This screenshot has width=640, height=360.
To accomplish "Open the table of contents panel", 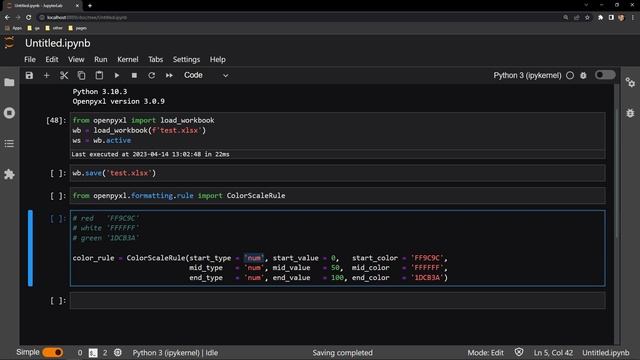I will pyautogui.click(x=9, y=144).
